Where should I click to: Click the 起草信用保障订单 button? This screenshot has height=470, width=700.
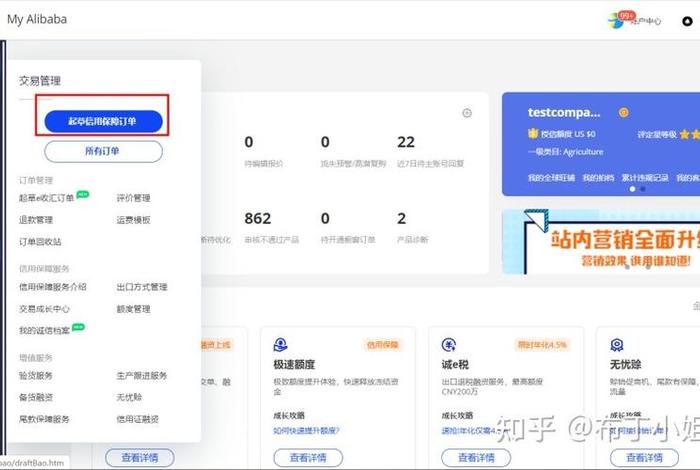click(103, 121)
